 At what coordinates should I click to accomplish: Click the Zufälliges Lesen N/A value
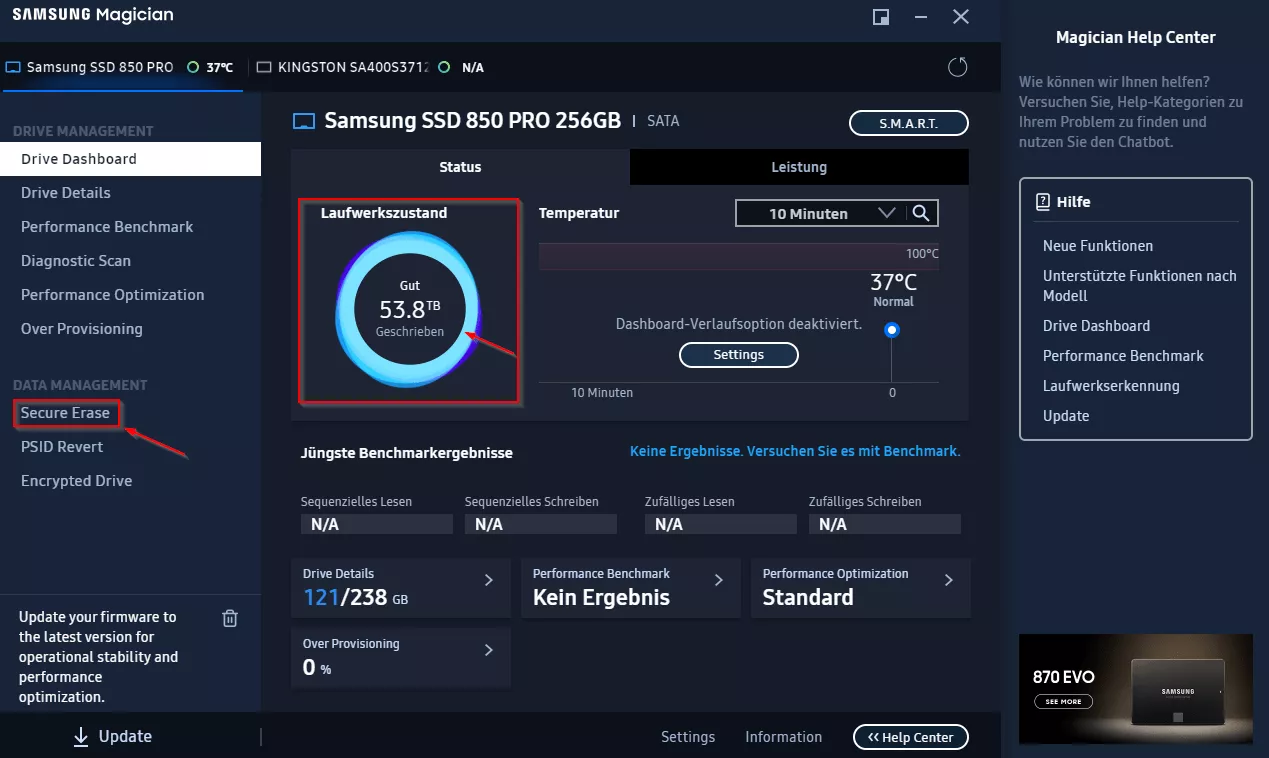tap(721, 524)
